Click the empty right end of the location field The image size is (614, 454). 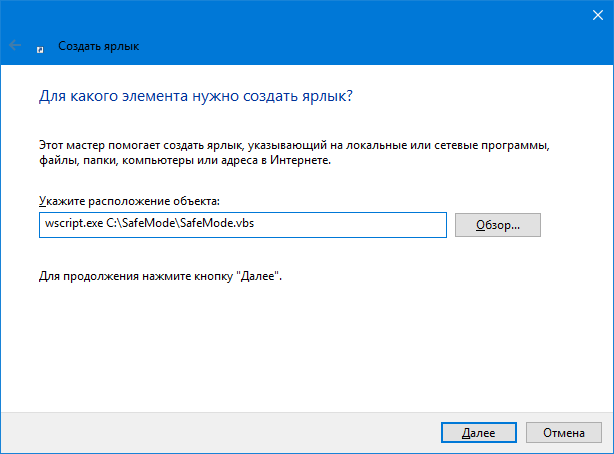click(x=352, y=225)
